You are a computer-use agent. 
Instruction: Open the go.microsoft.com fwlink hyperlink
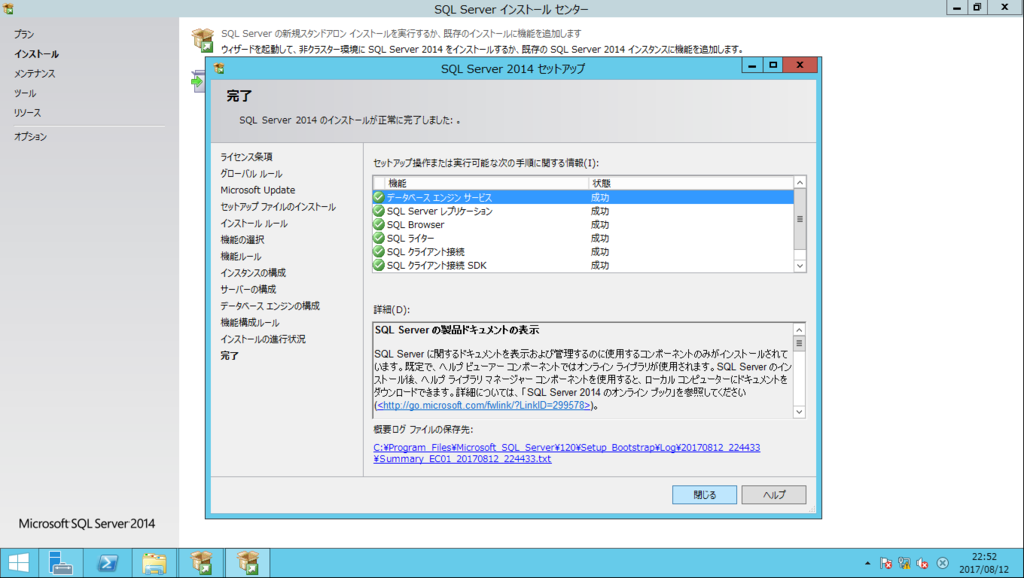pyautogui.click(x=485, y=406)
